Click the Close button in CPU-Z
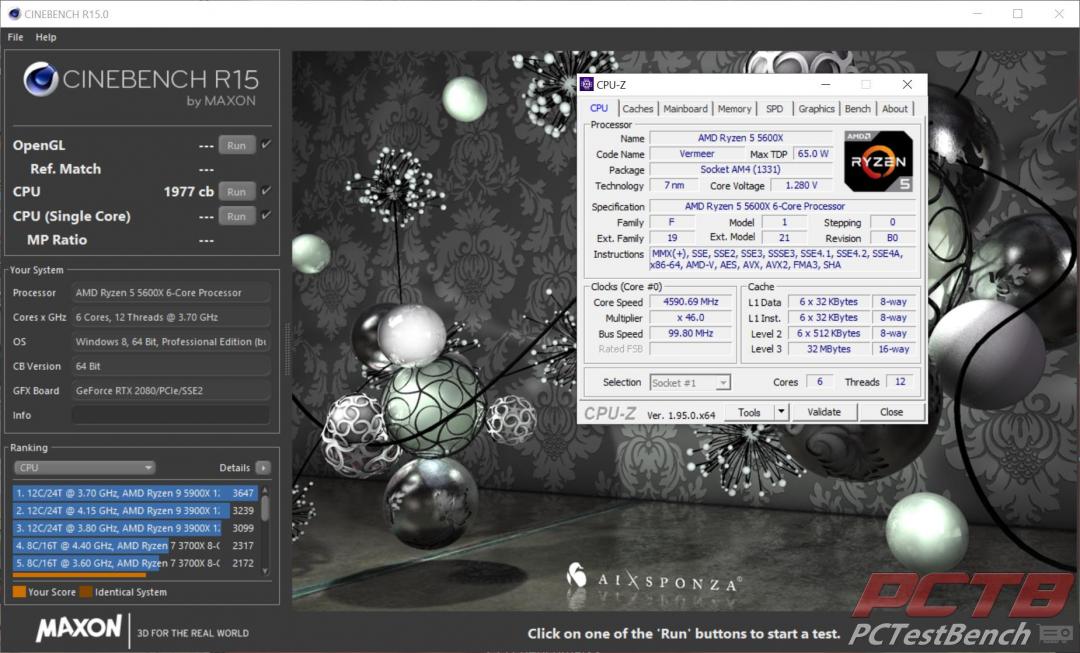Screen dimensions: 1080x653 pyautogui.click(x=891, y=412)
